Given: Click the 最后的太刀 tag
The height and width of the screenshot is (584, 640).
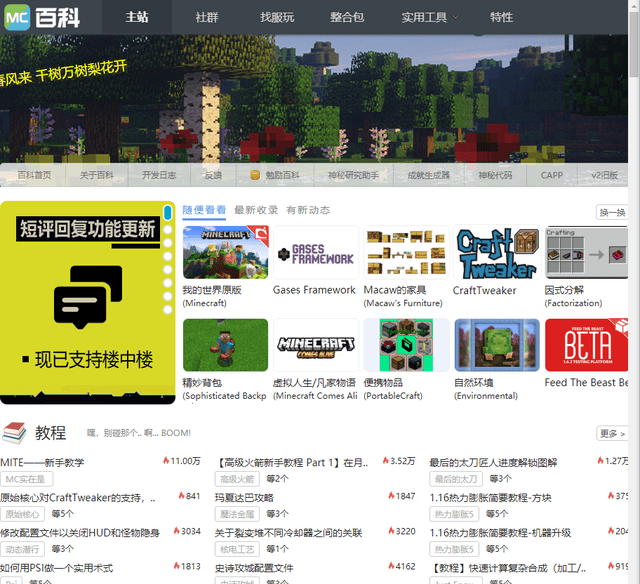Looking at the screenshot, I should 456,479.
